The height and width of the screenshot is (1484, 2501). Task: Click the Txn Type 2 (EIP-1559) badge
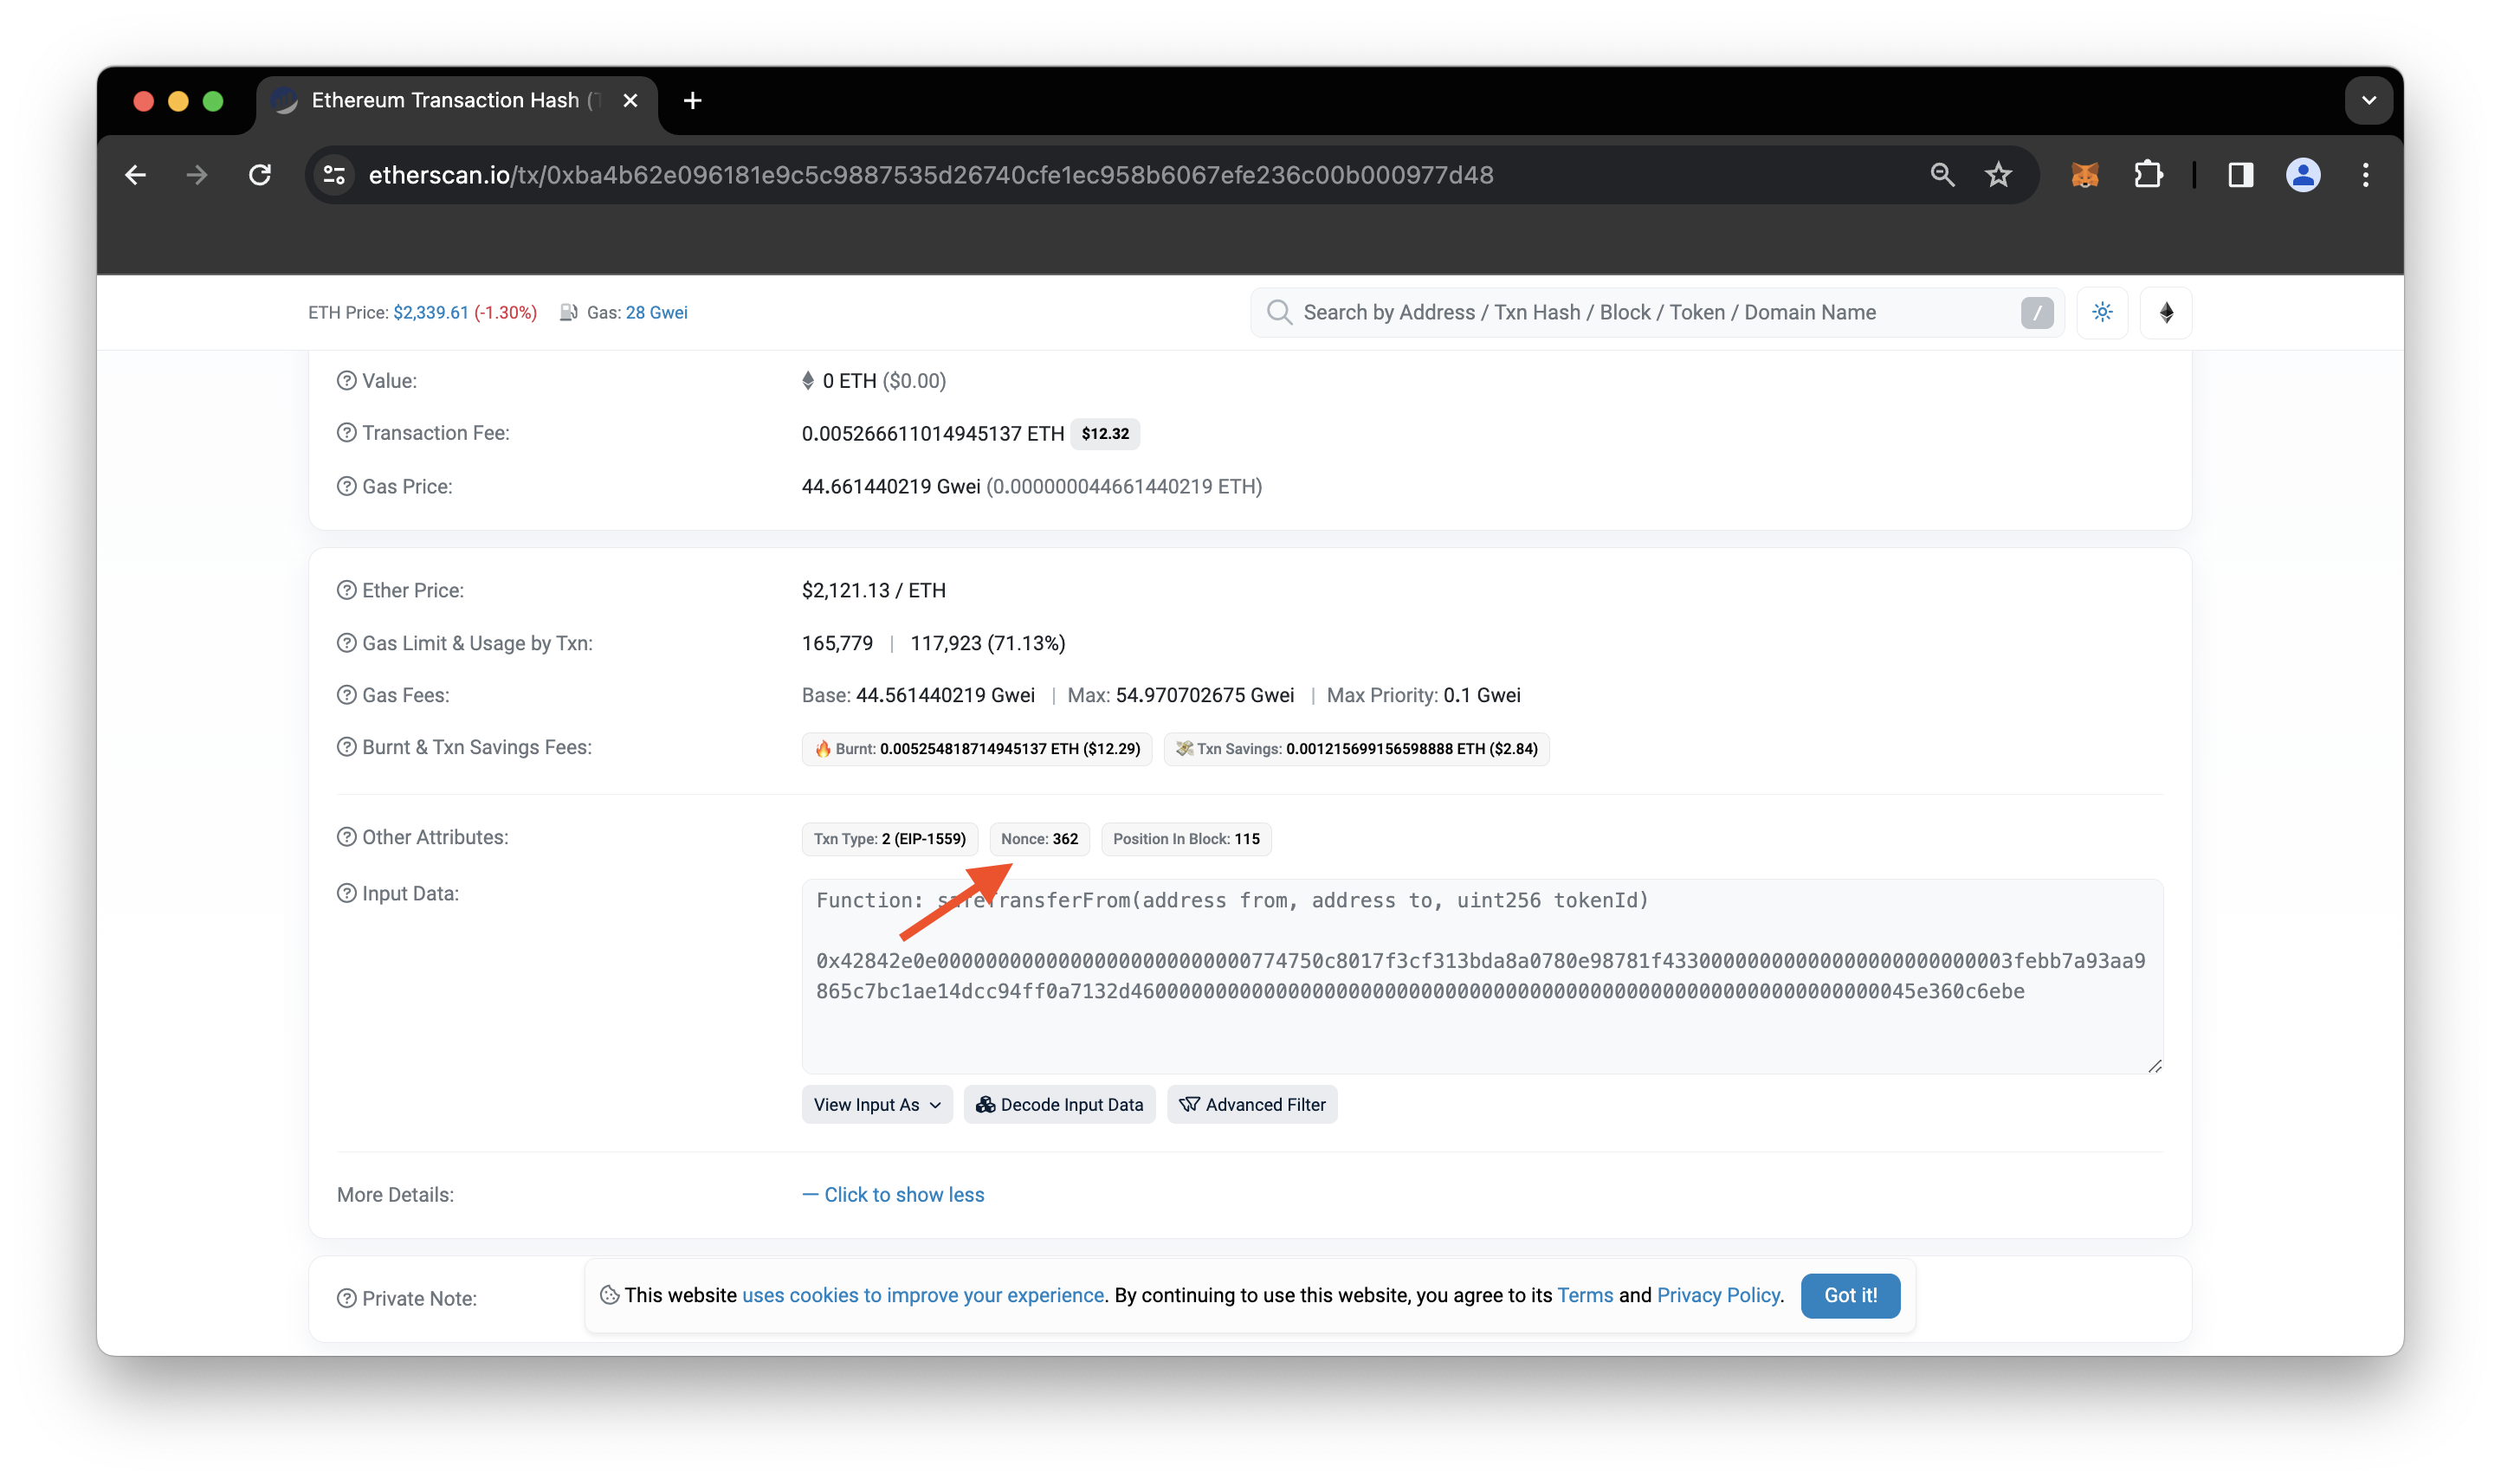pyautogui.click(x=889, y=839)
